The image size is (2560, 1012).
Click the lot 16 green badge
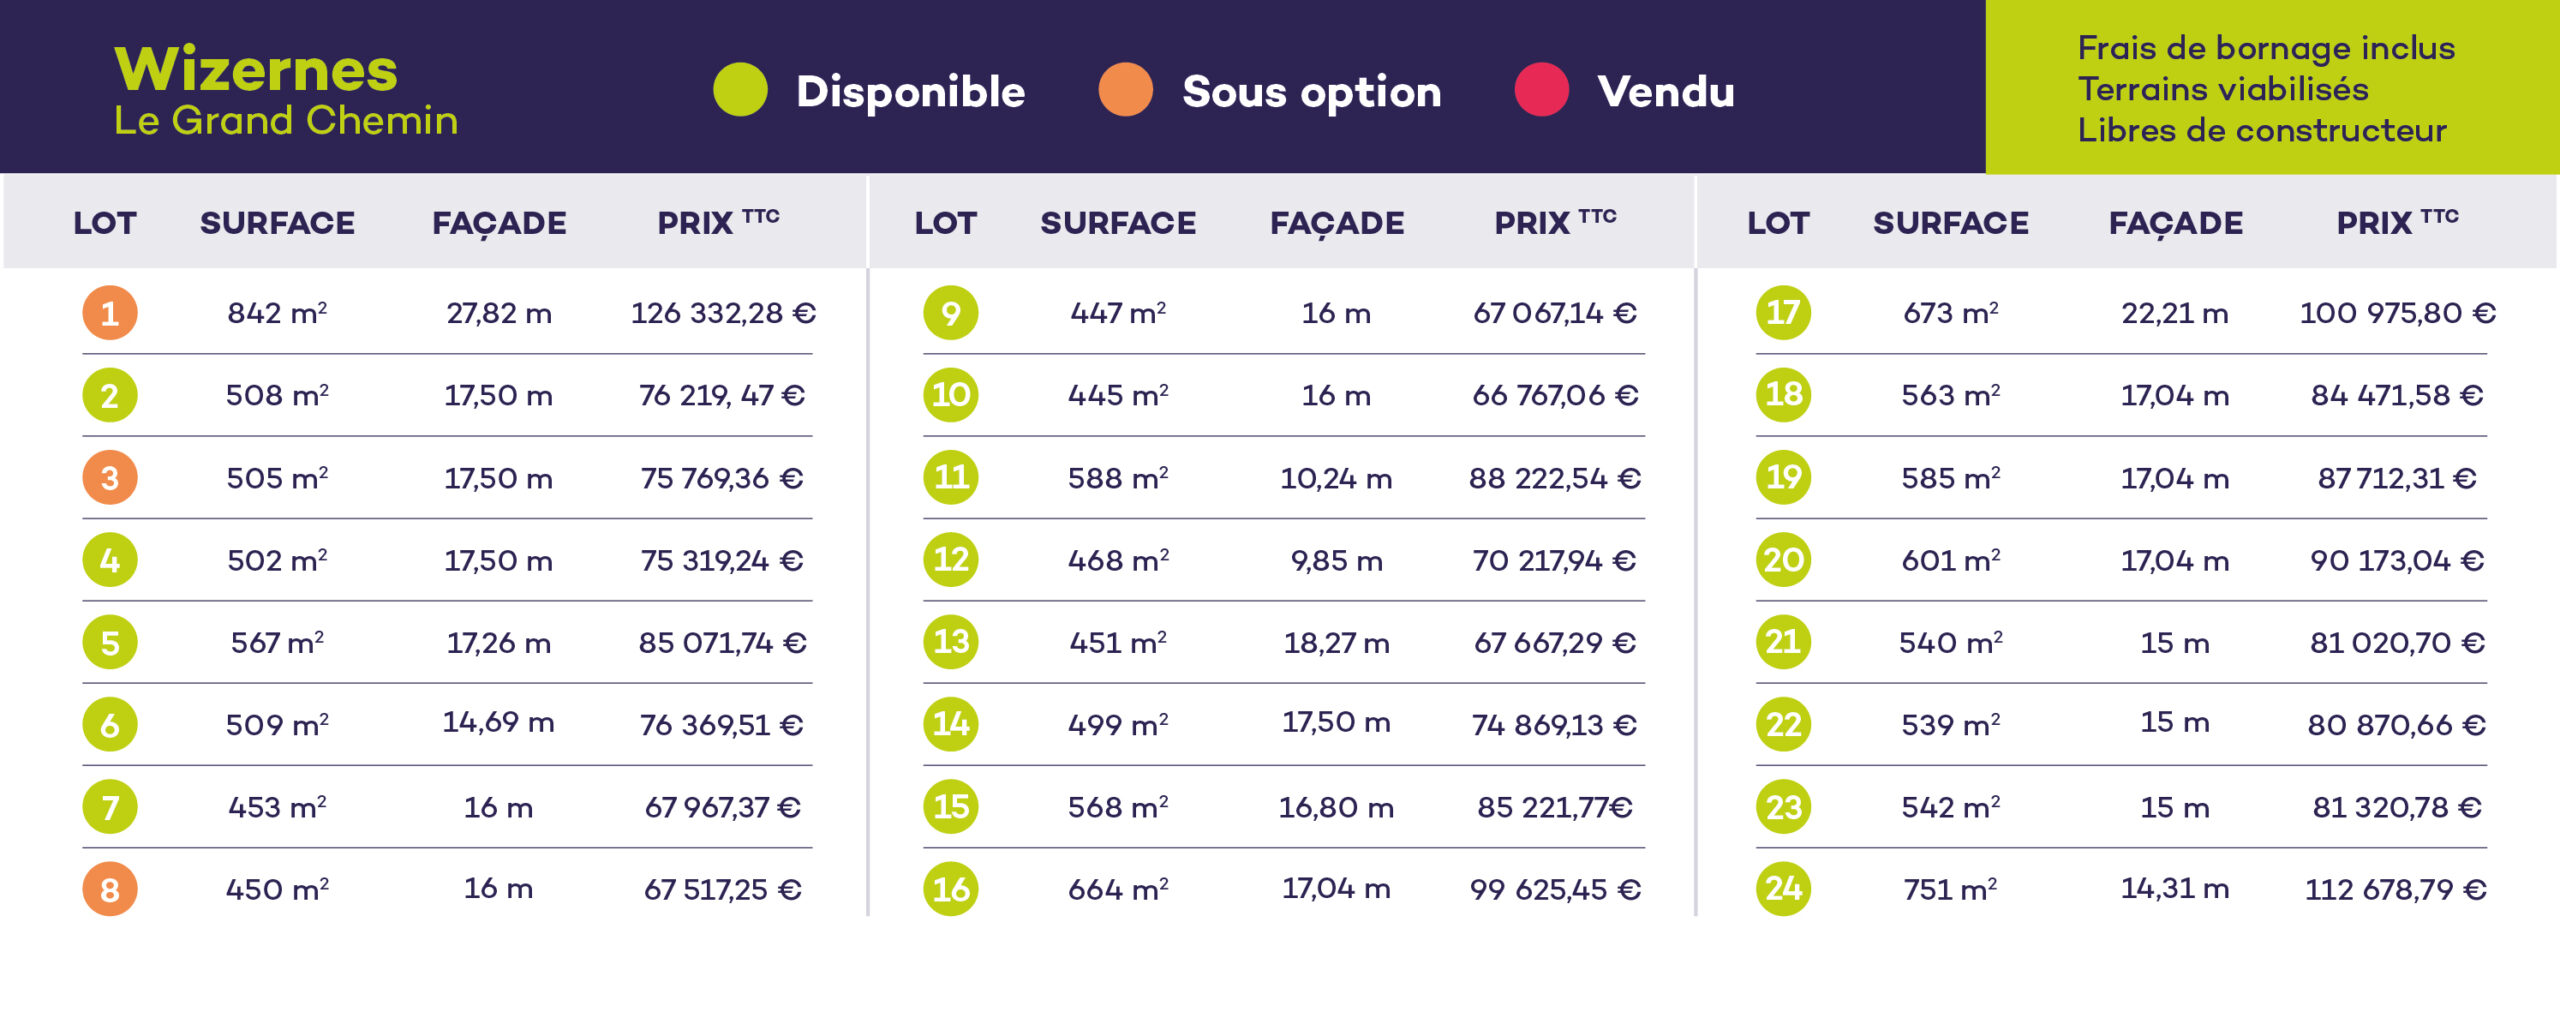[950, 889]
